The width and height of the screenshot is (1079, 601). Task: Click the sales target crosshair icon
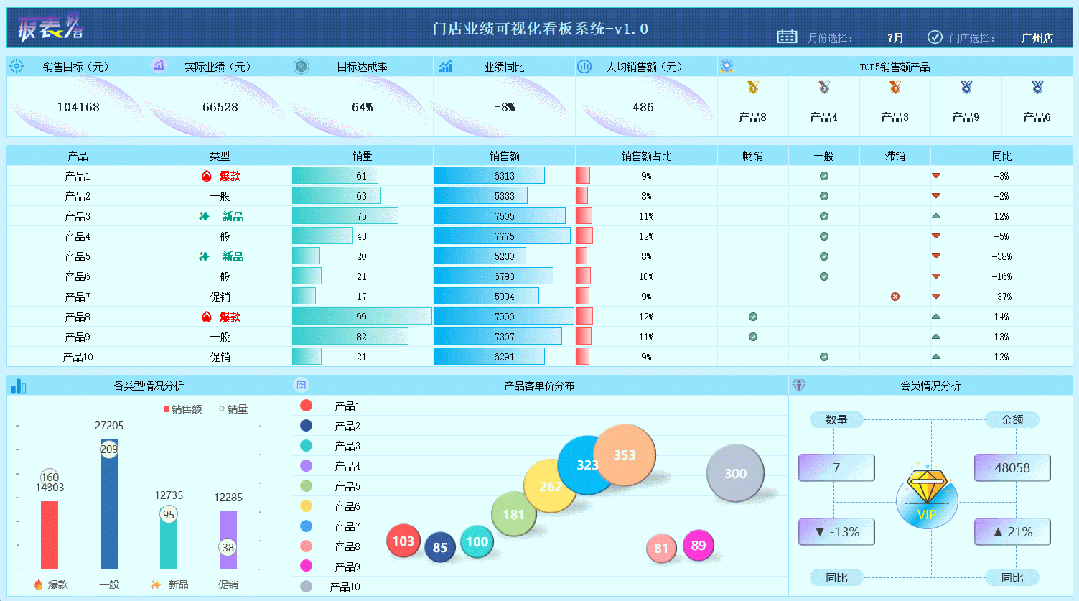point(17,66)
